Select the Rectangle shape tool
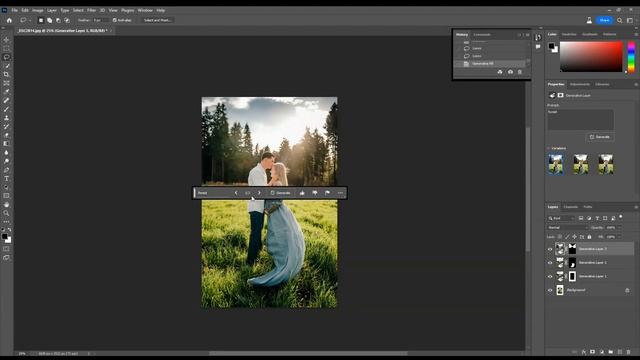 pos(6,196)
